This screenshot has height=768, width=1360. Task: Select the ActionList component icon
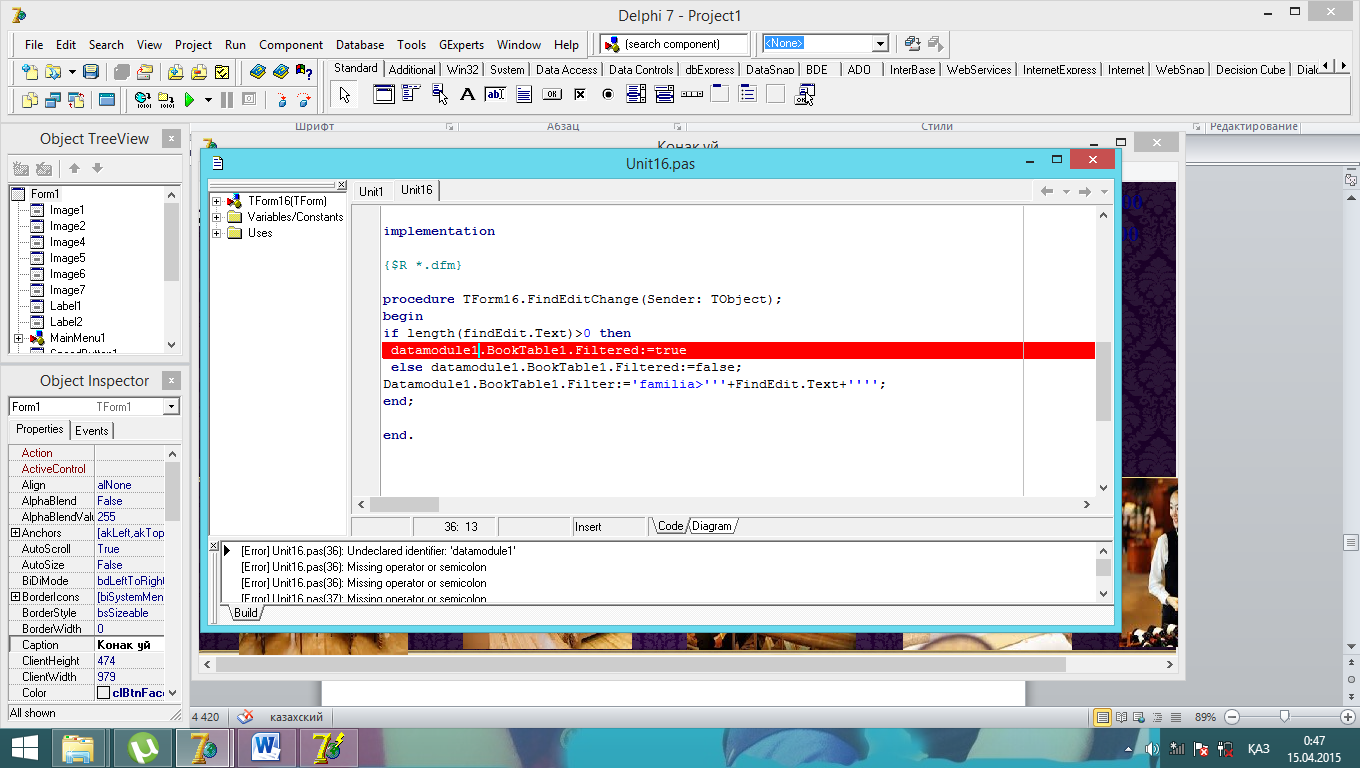click(x=803, y=94)
